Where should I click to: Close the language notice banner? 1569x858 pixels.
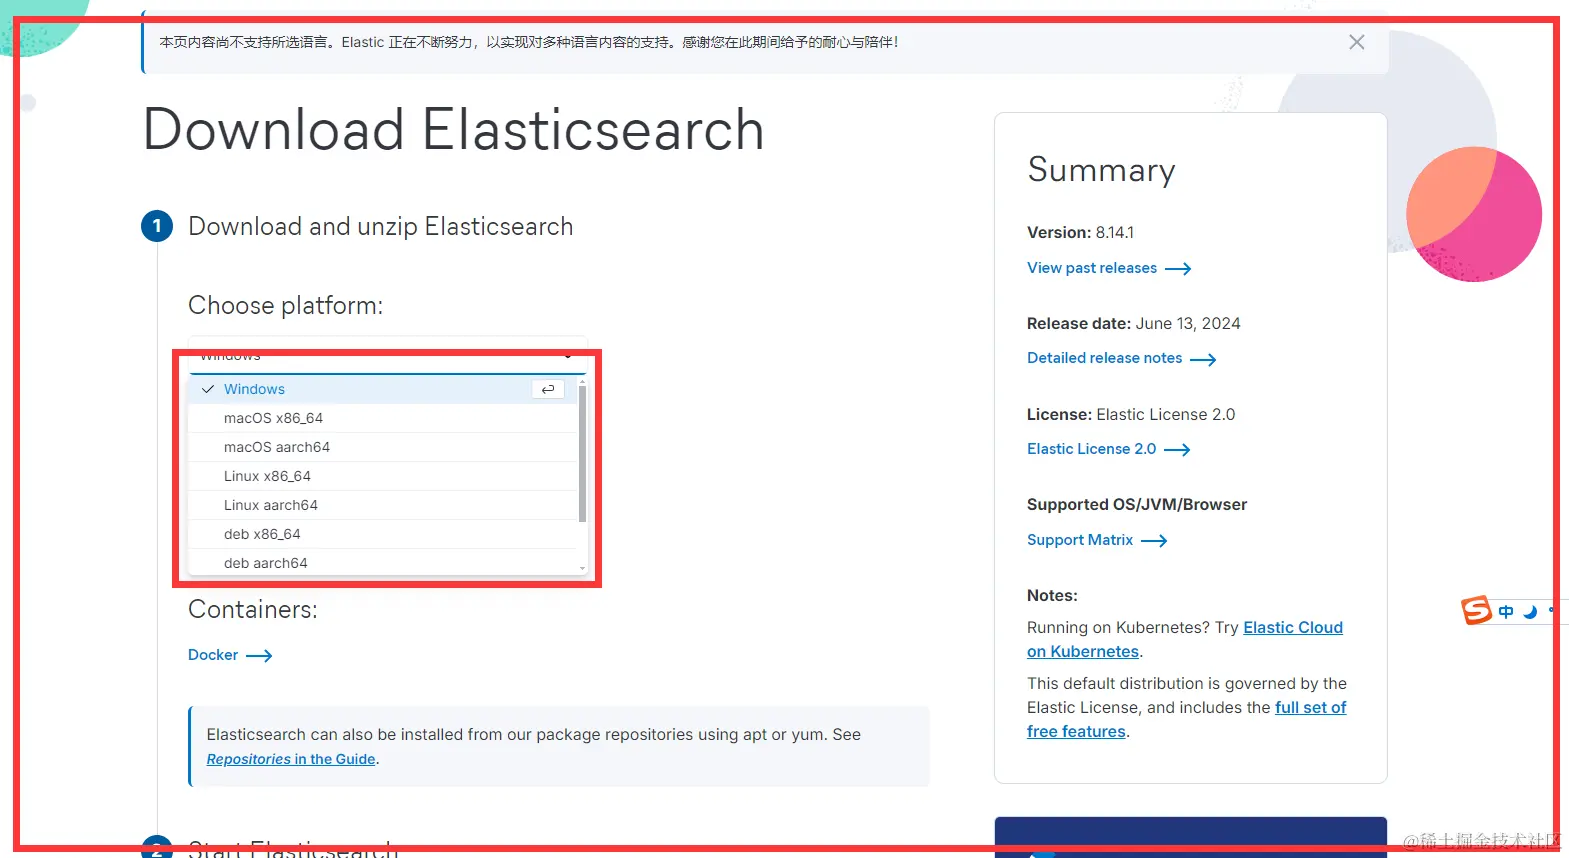(x=1356, y=42)
